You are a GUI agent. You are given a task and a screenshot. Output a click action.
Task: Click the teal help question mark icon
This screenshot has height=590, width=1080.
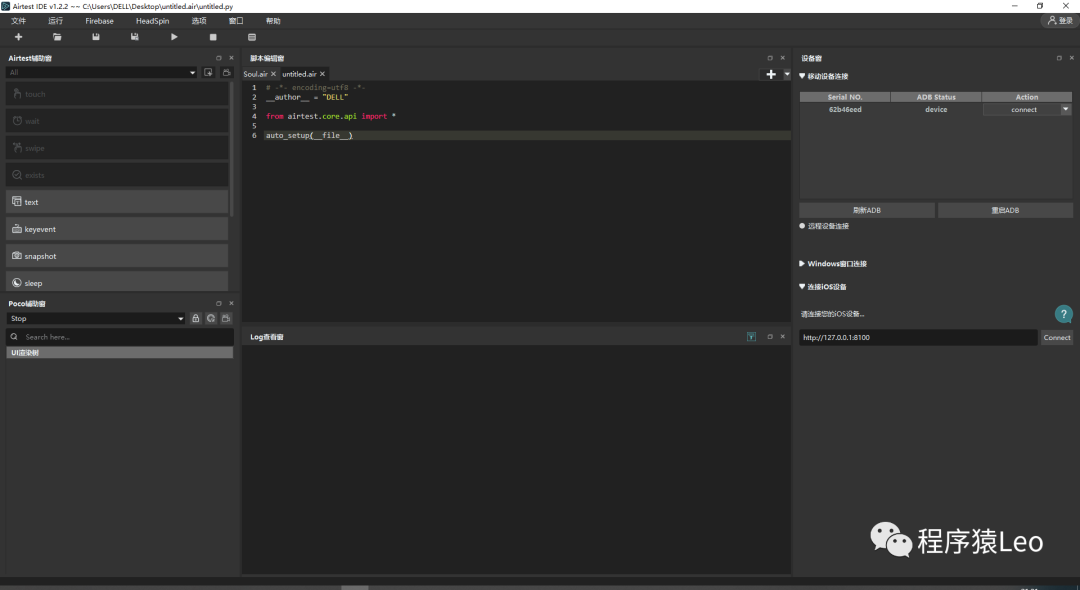pyautogui.click(x=1064, y=314)
